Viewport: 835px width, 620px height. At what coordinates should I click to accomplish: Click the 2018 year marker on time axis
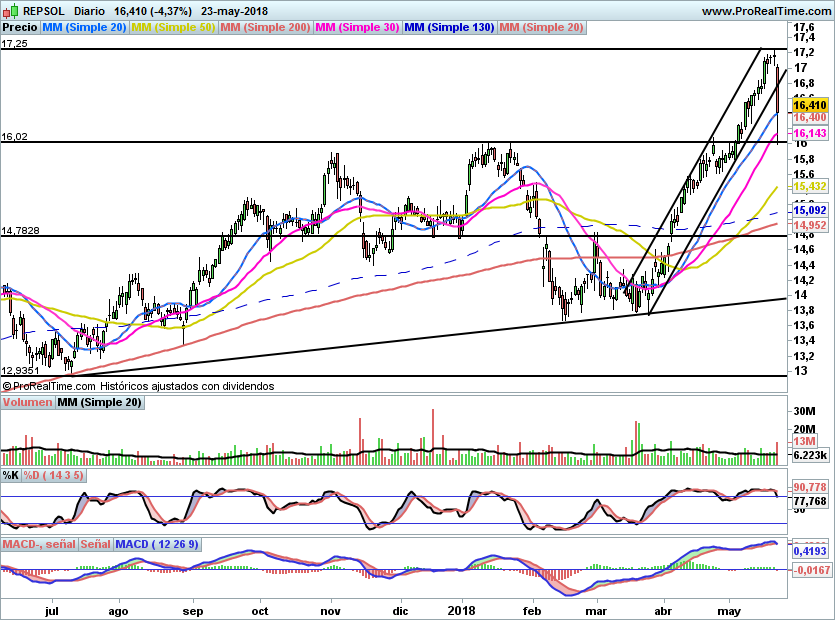coord(462,609)
